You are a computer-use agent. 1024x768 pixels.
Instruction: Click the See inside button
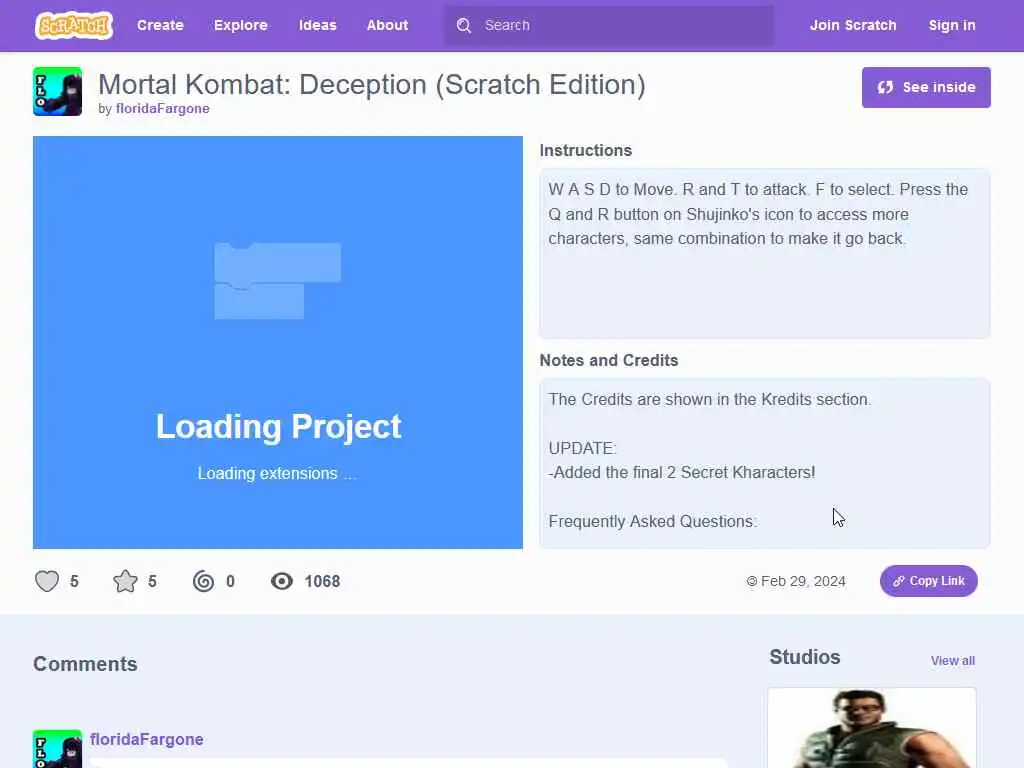pyautogui.click(x=926, y=88)
